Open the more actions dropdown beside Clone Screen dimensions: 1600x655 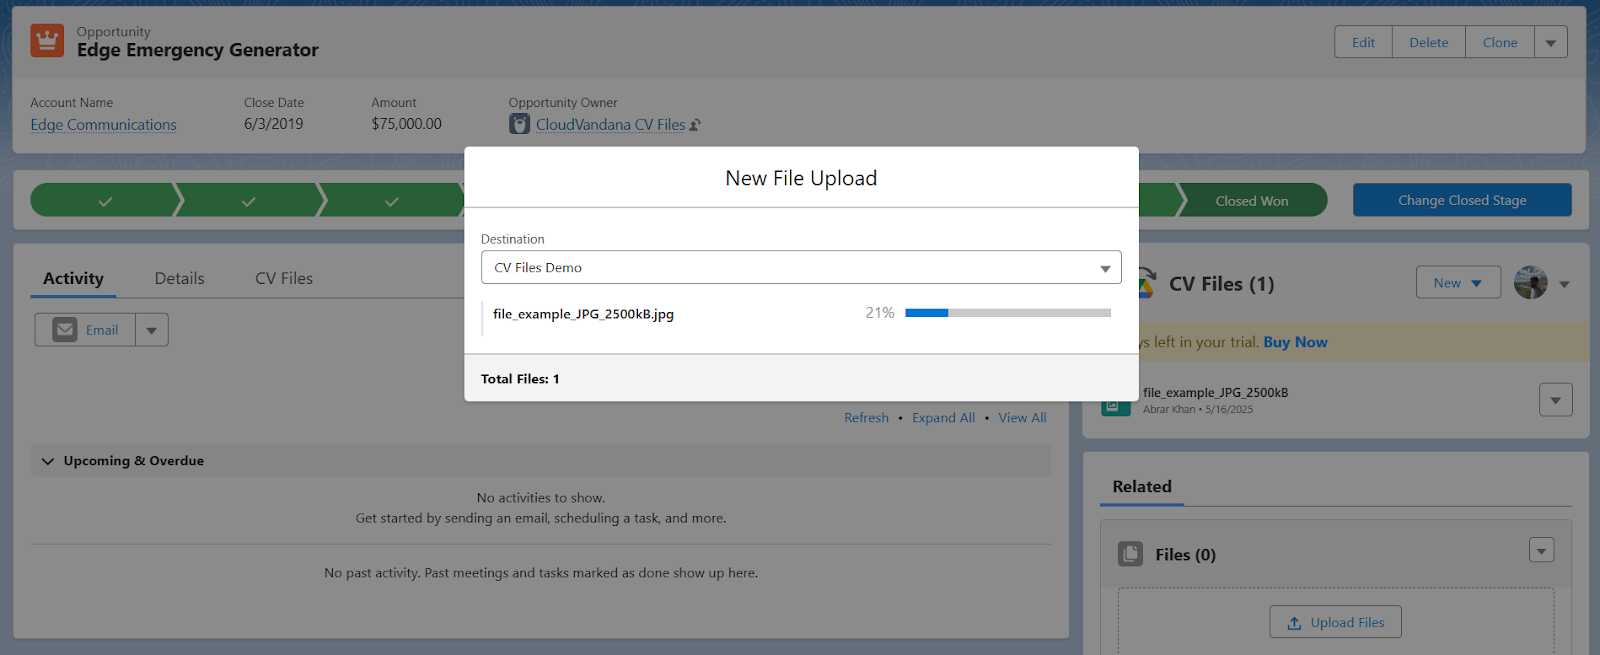[x=1551, y=42]
